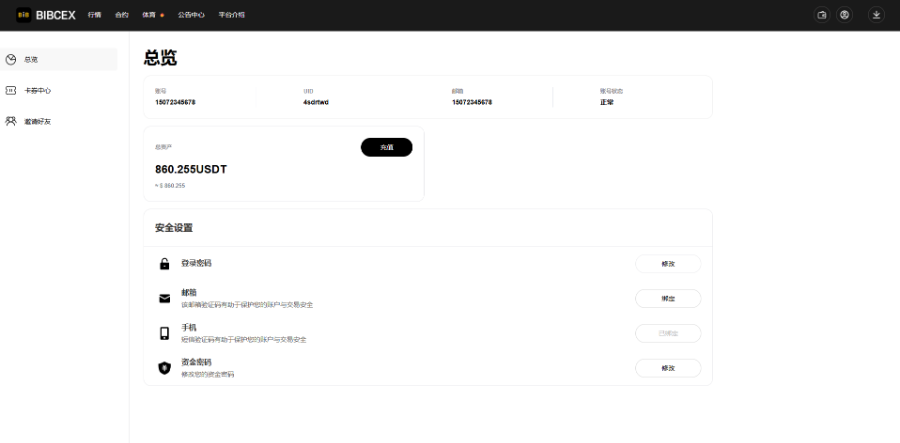This screenshot has height=443, width=900.
Task: Click 绑定 button for email
Action: tap(668, 298)
